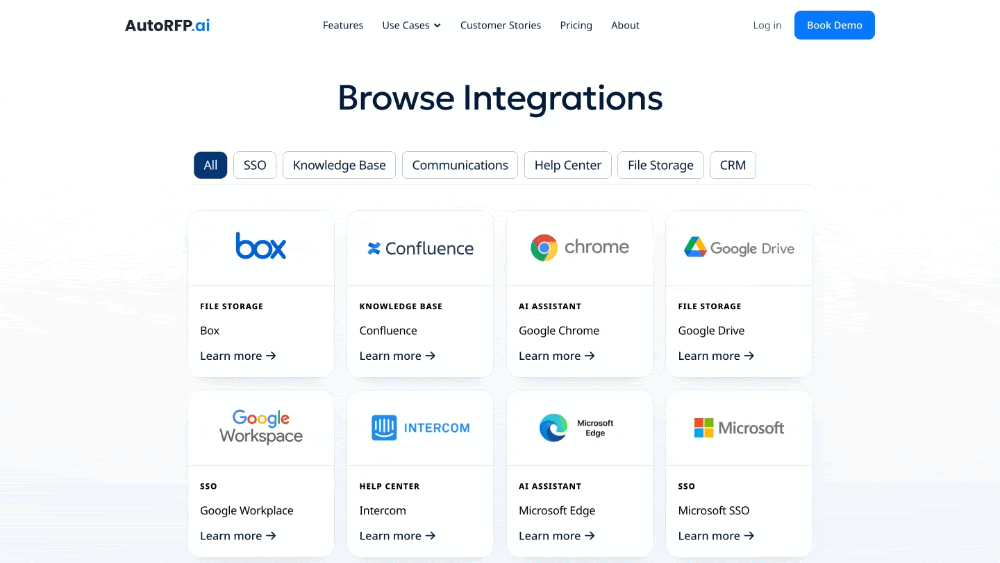The image size is (1000, 563).
Task: Click the Browse Integrations heading
Action: click(x=500, y=98)
